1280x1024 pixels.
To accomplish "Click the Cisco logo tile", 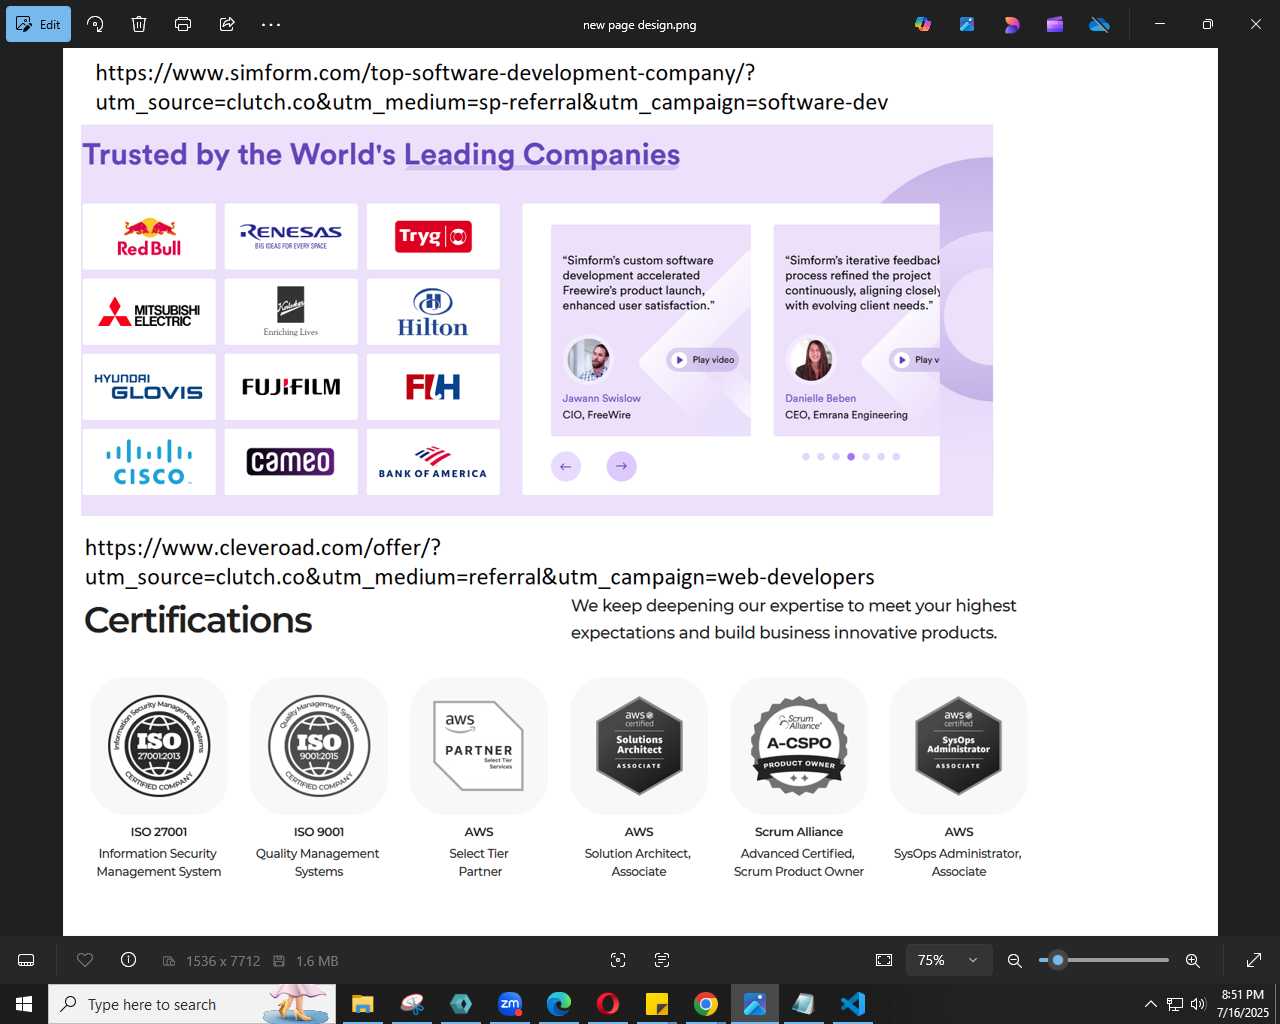I will tap(149, 462).
